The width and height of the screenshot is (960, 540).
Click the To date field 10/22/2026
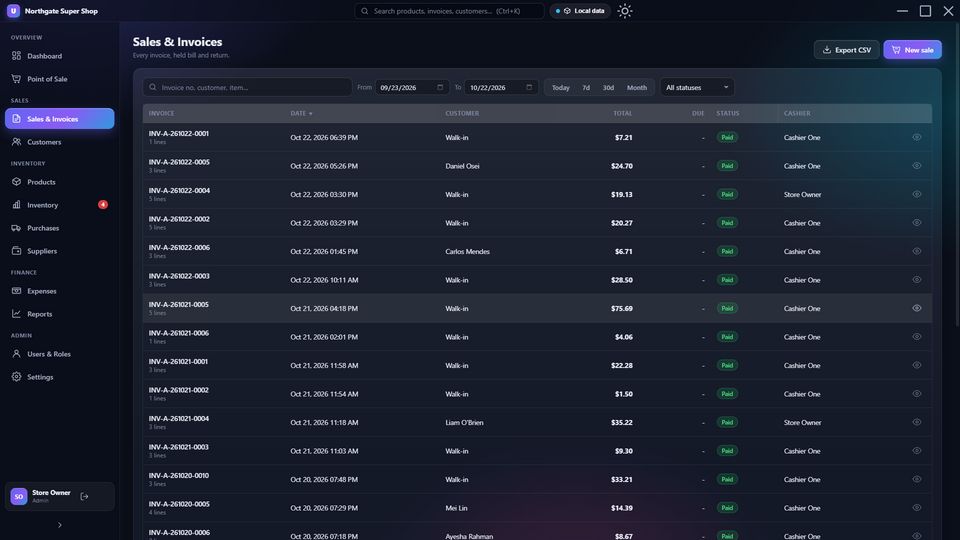click(501, 87)
